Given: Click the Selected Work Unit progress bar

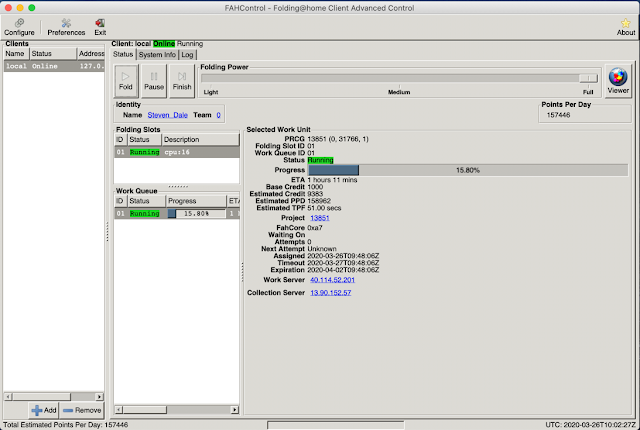Looking at the screenshot, I should 468,170.
